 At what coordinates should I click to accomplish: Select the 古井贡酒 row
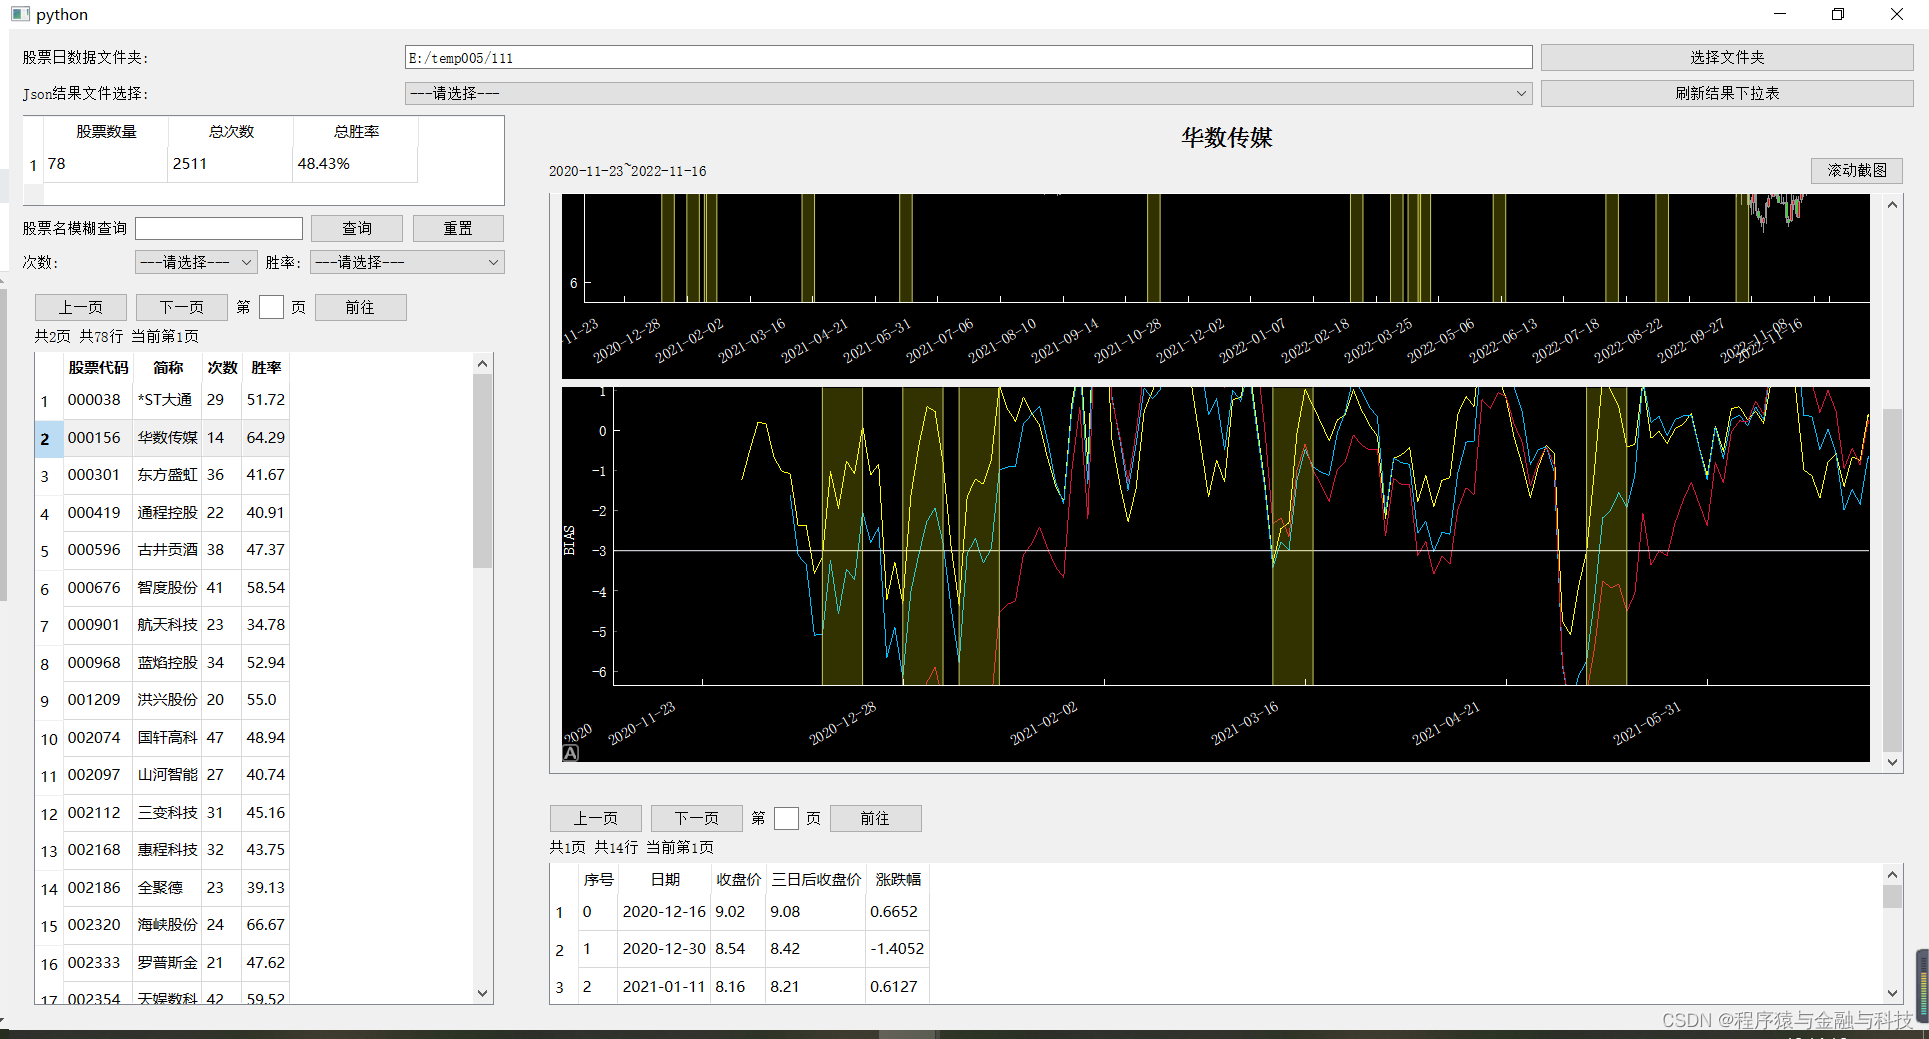click(163, 550)
